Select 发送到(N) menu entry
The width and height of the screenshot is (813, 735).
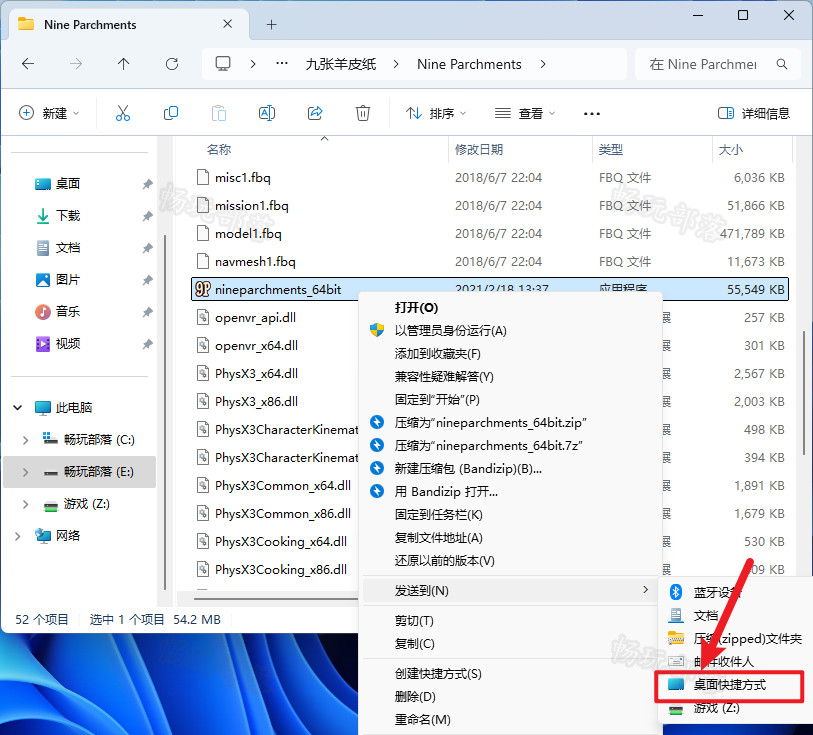click(x=512, y=590)
